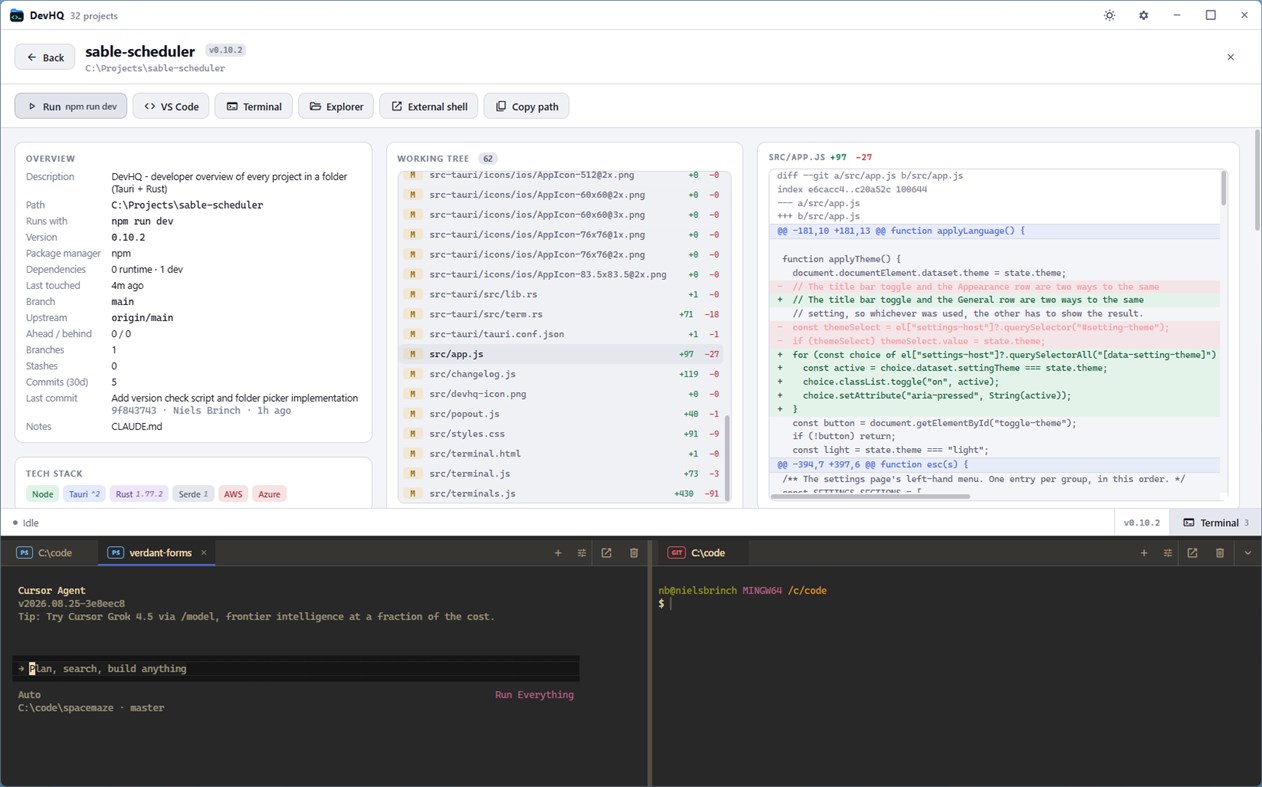Launch the External shell

(x=429, y=106)
